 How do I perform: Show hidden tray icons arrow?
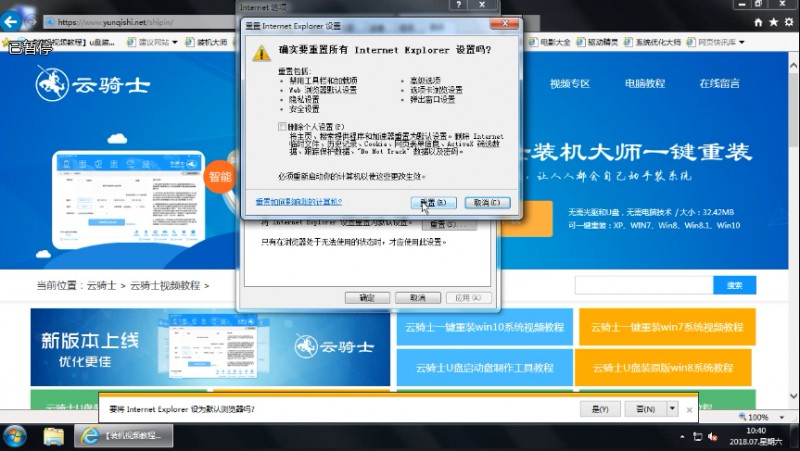tap(682, 437)
